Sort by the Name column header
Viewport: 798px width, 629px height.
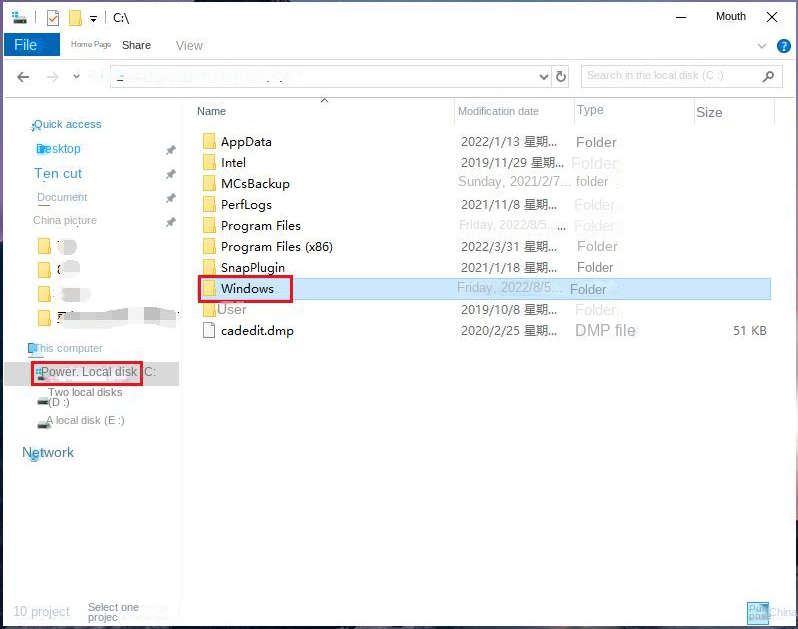coord(211,111)
